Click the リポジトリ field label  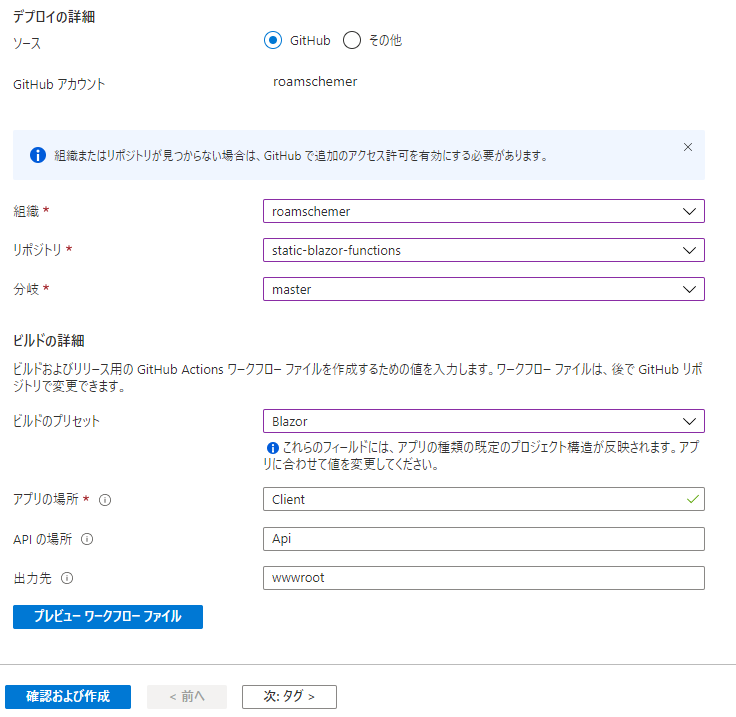pos(37,250)
